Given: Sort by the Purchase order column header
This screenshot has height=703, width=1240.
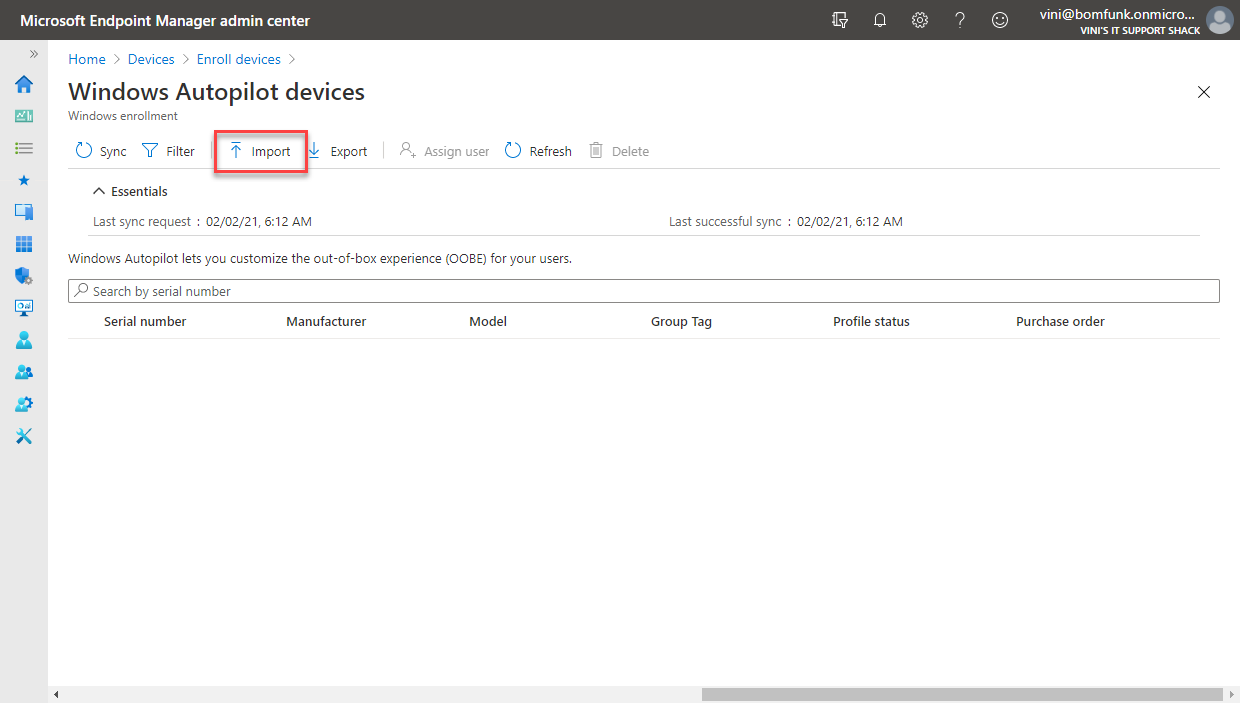Looking at the screenshot, I should tap(1060, 321).
